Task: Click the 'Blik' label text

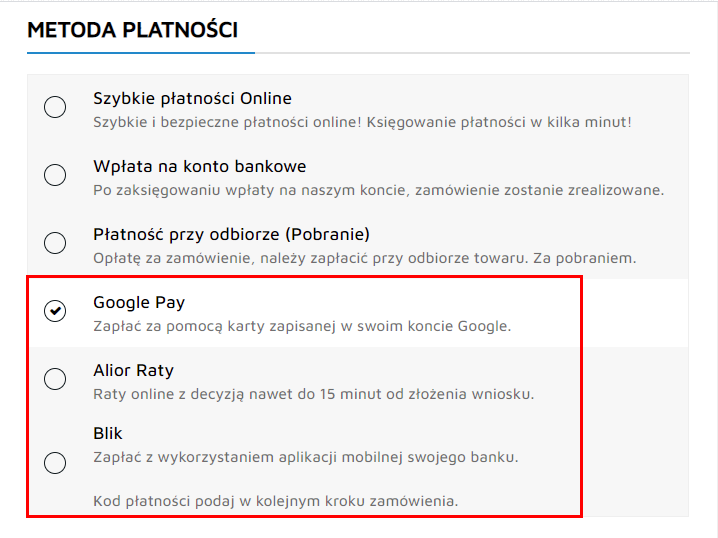Action: (108, 433)
